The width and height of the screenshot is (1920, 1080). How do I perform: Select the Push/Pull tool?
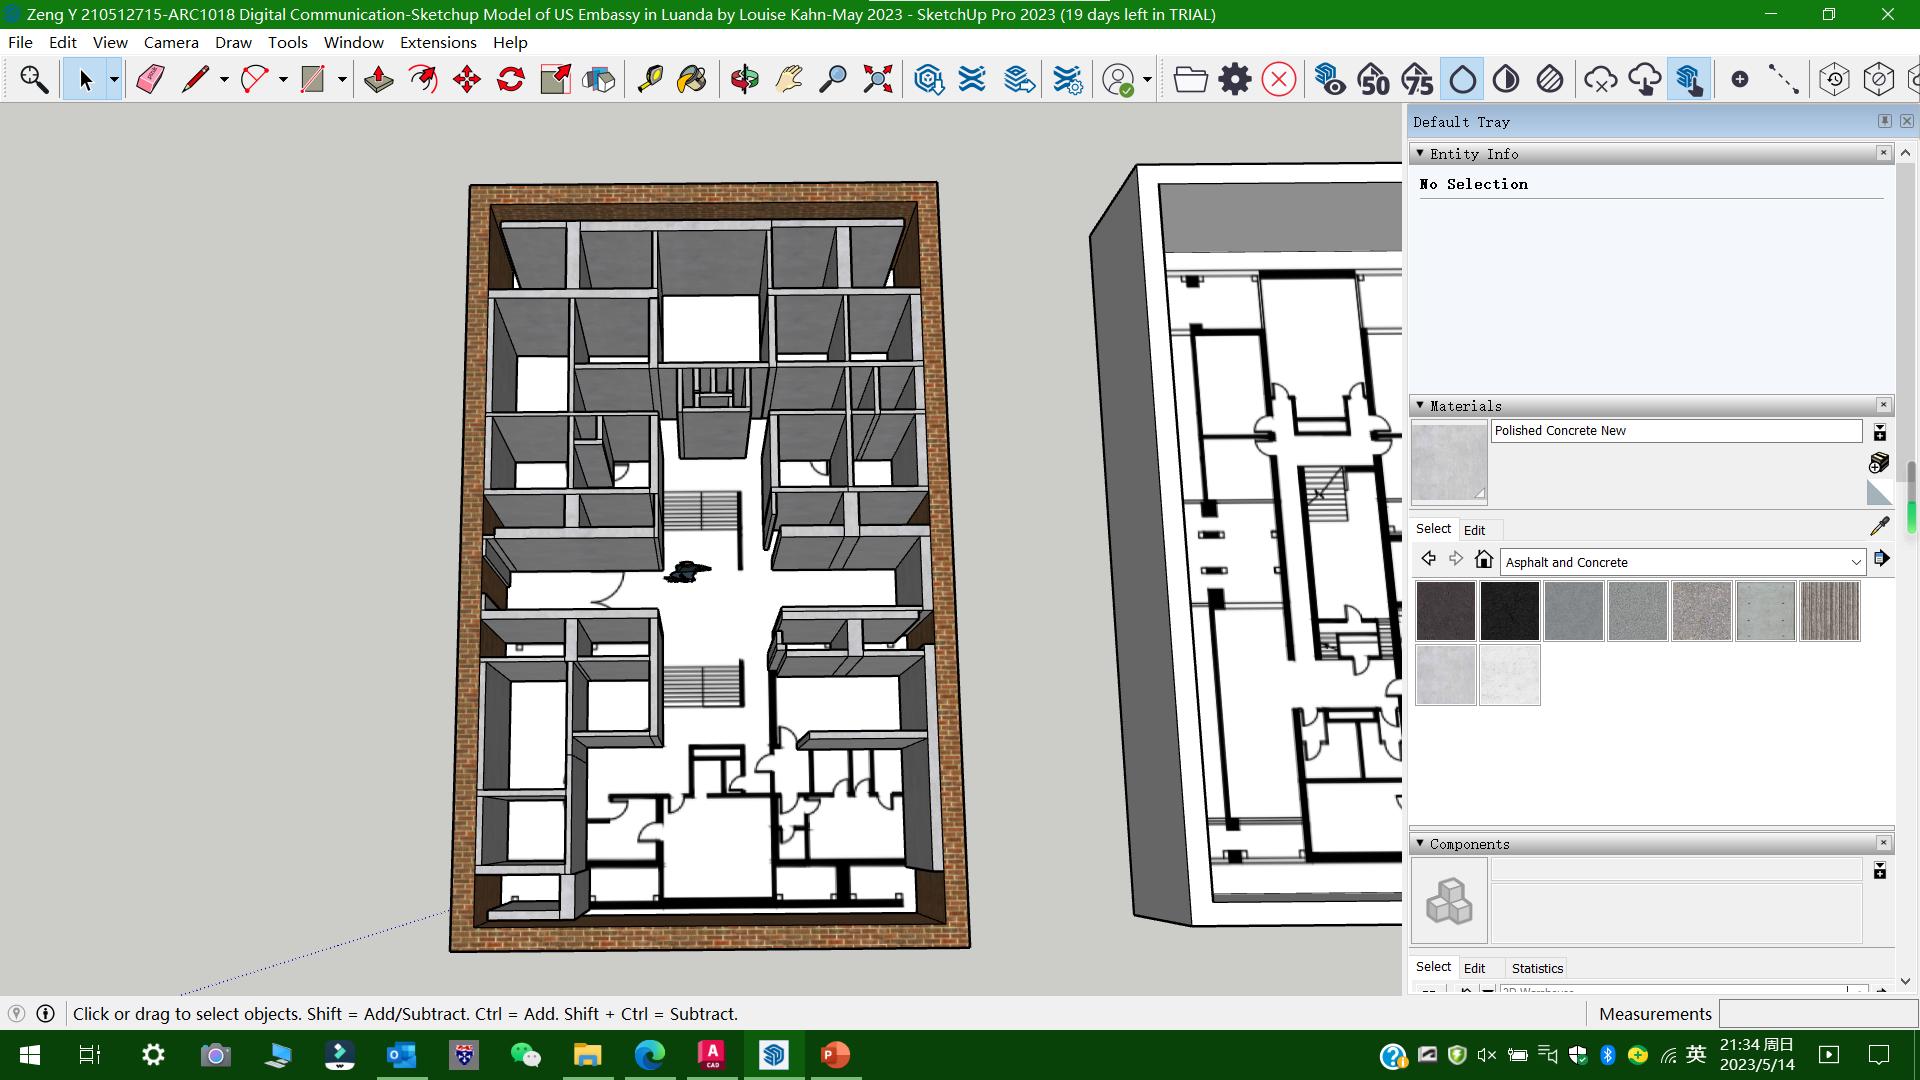pyautogui.click(x=379, y=79)
